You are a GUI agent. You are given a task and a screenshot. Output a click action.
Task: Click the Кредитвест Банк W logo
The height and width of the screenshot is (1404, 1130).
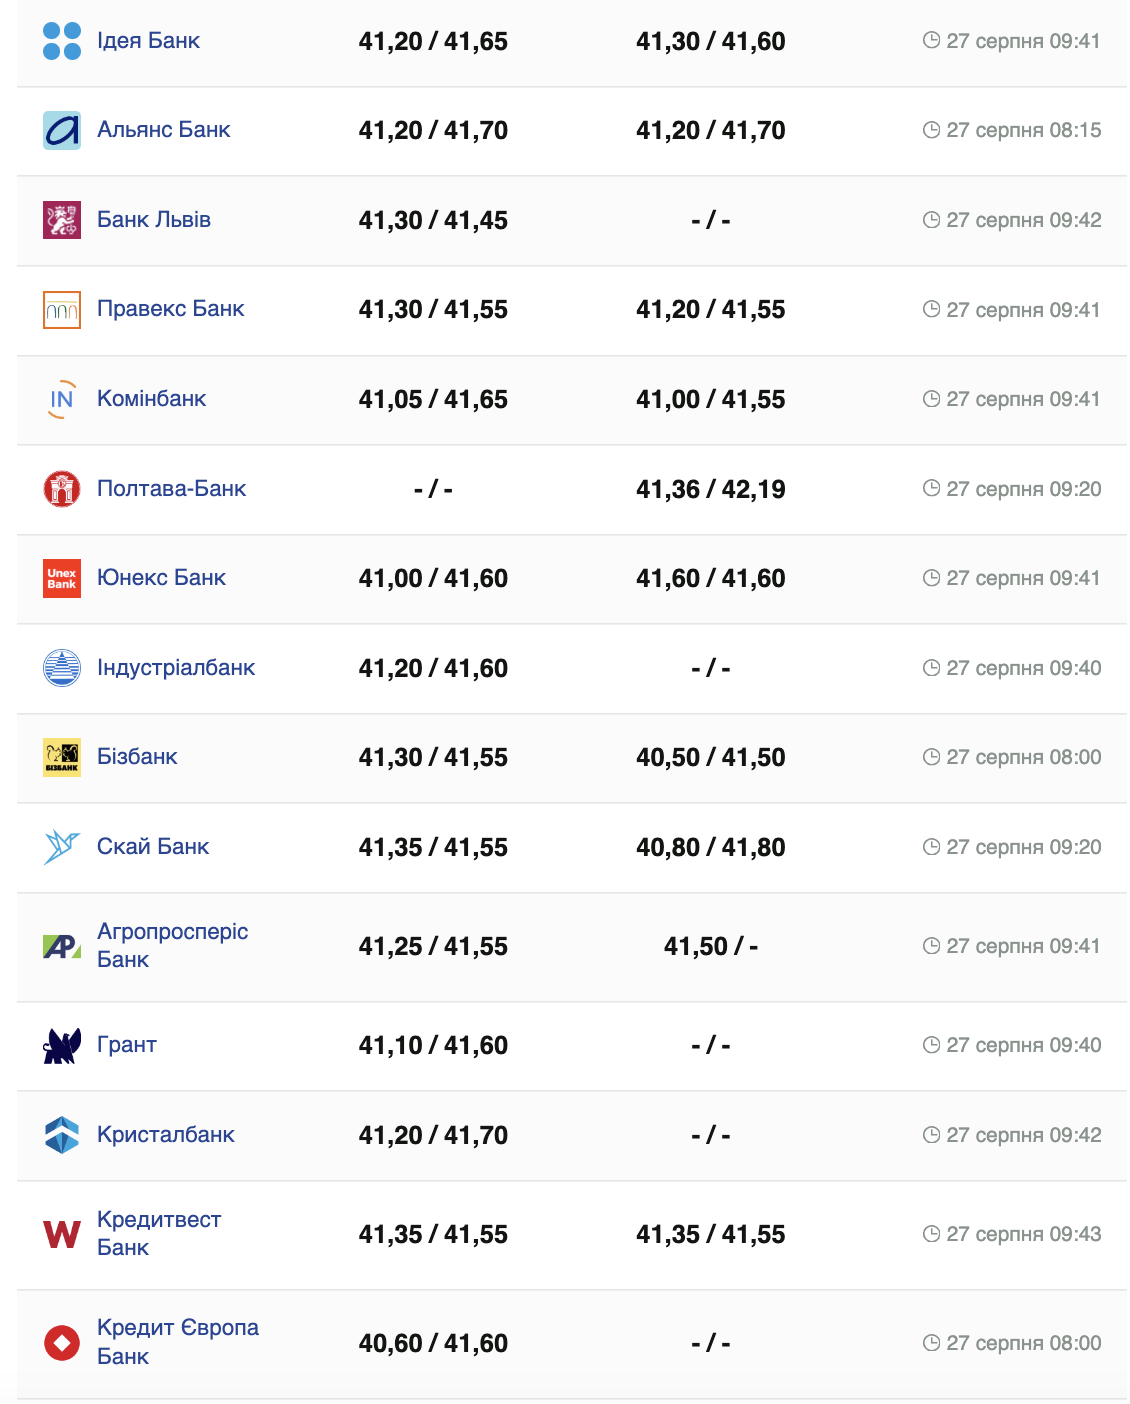(x=62, y=1235)
